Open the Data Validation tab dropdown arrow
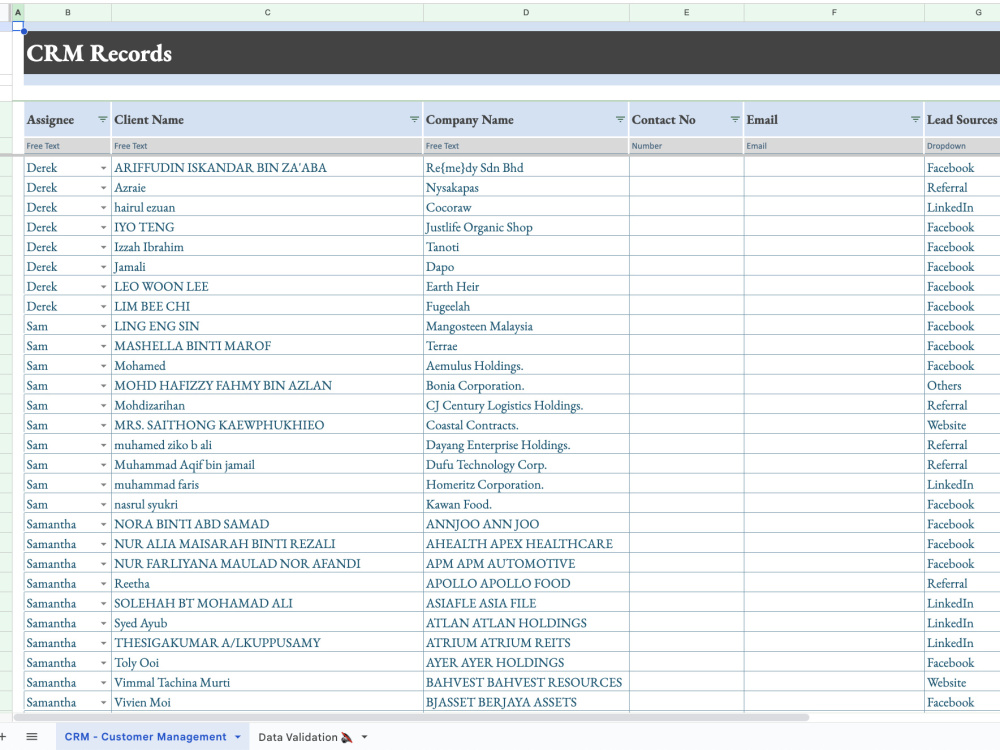Viewport: 1000px width, 750px height. tap(364, 736)
